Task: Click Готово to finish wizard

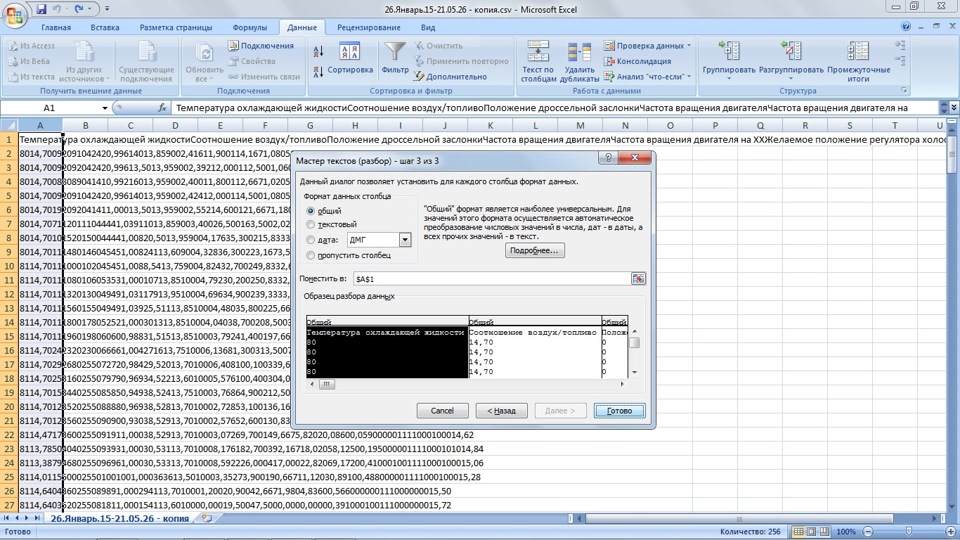Action: tap(620, 411)
